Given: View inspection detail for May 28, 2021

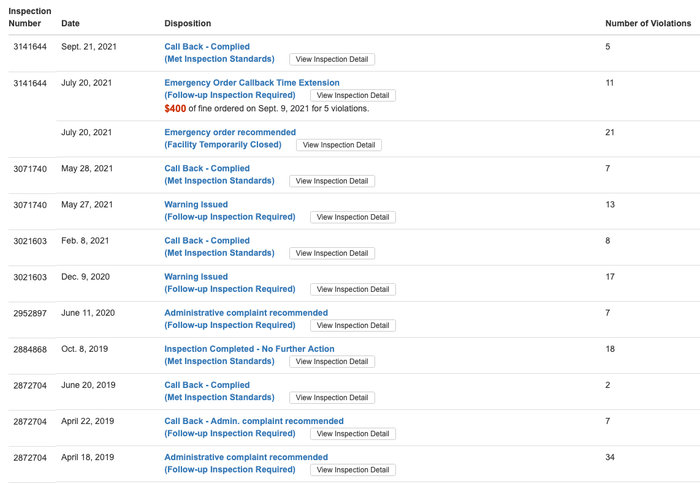Looking at the screenshot, I should point(332,181).
